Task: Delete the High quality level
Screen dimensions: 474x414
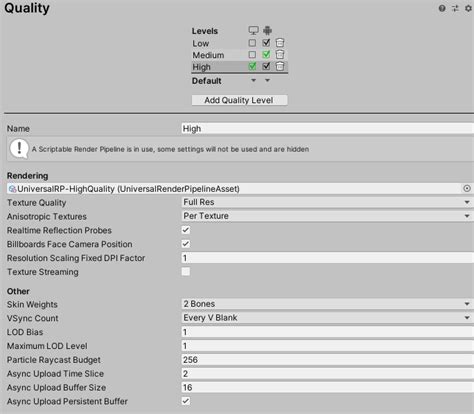Action: click(280, 66)
